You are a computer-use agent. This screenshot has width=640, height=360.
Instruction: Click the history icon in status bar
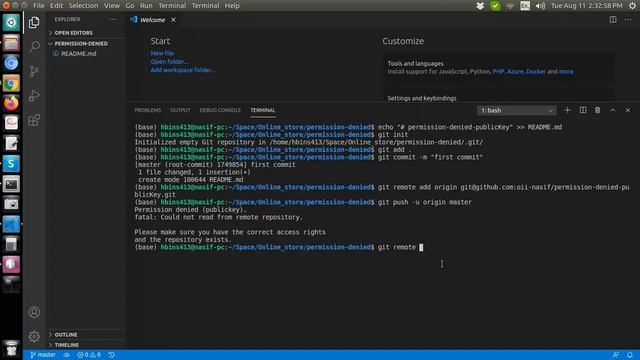coord(111,355)
